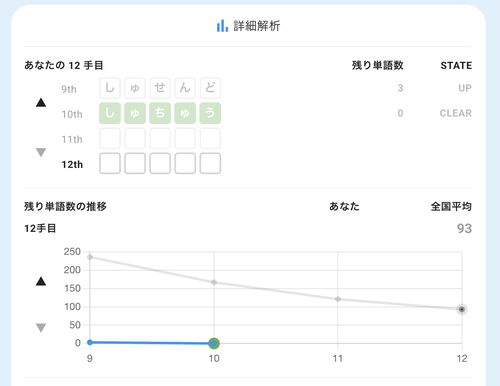Click the STATE column header
Screen dimensions: 500x386
click(x=456, y=66)
